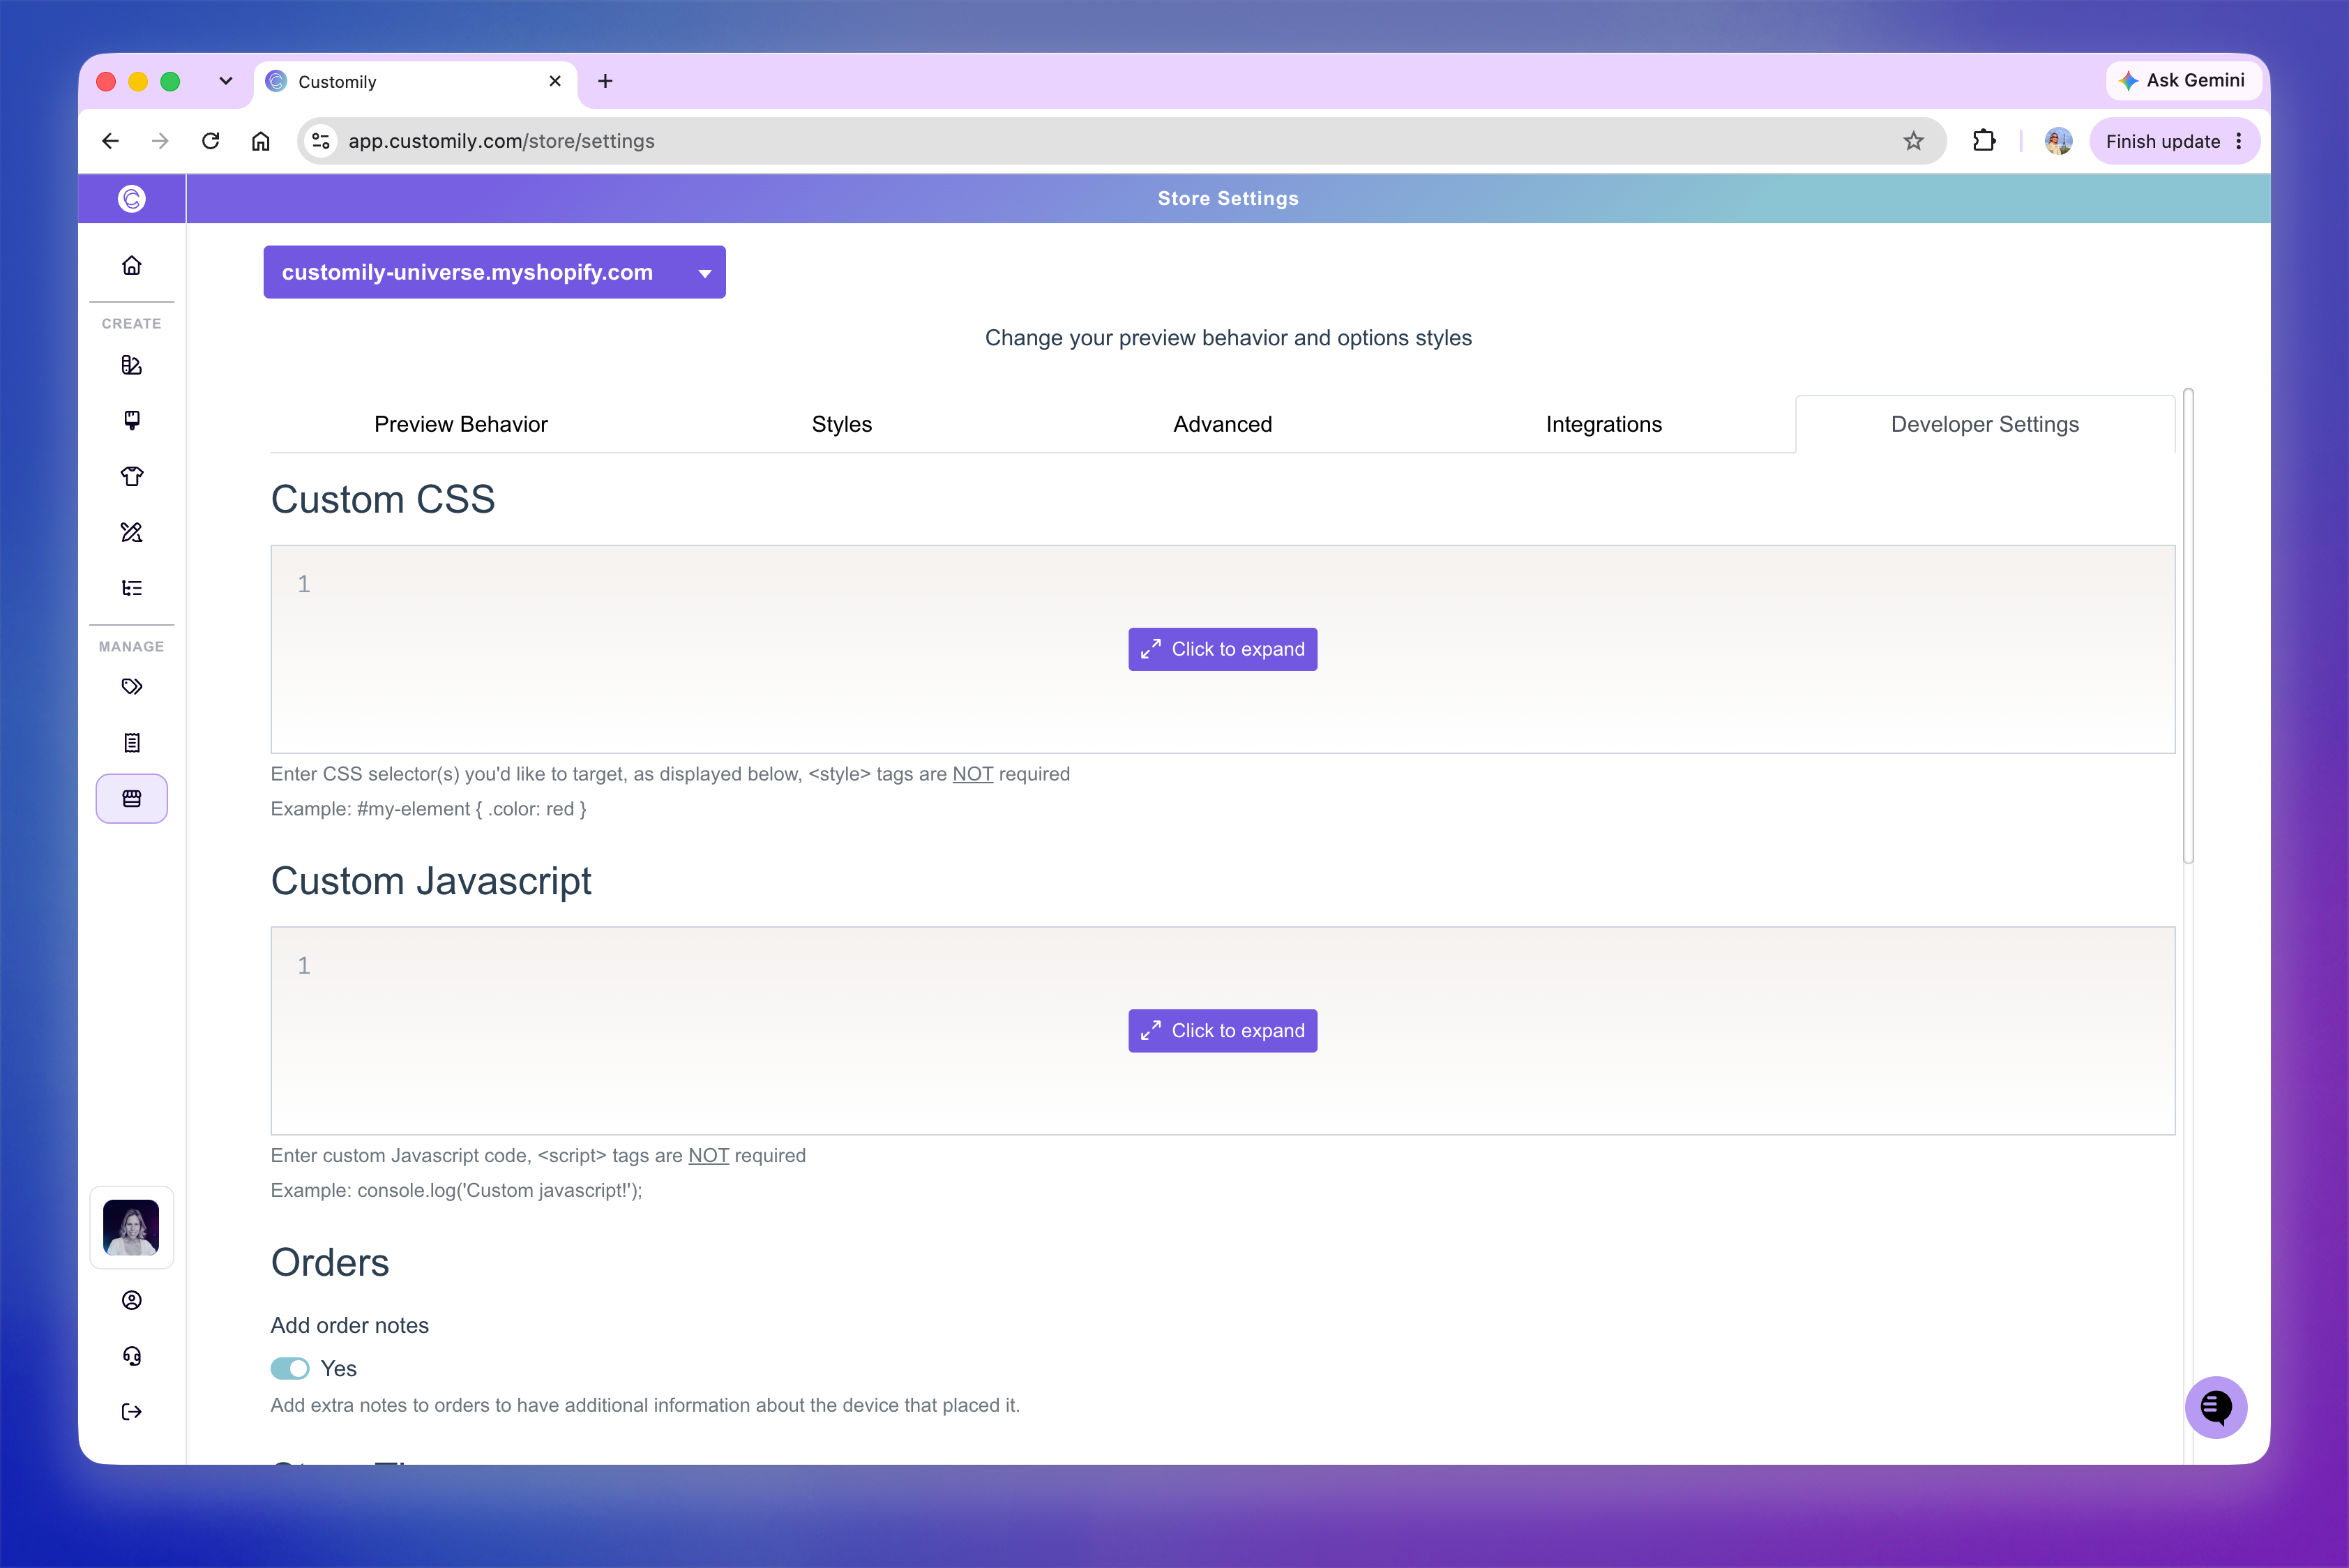Switch to the Preview Behavior tab
This screenshot has height=1568, width=2349.
[x=461, y=424]
